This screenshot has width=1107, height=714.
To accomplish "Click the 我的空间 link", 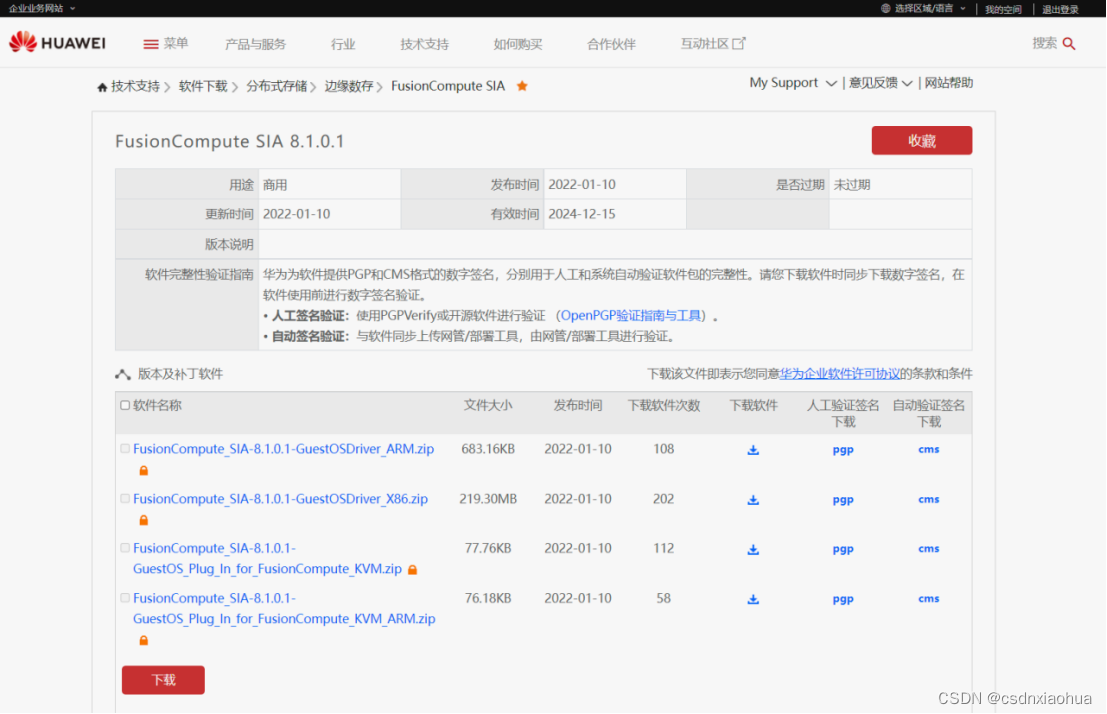I will (x=1003, y=9).
